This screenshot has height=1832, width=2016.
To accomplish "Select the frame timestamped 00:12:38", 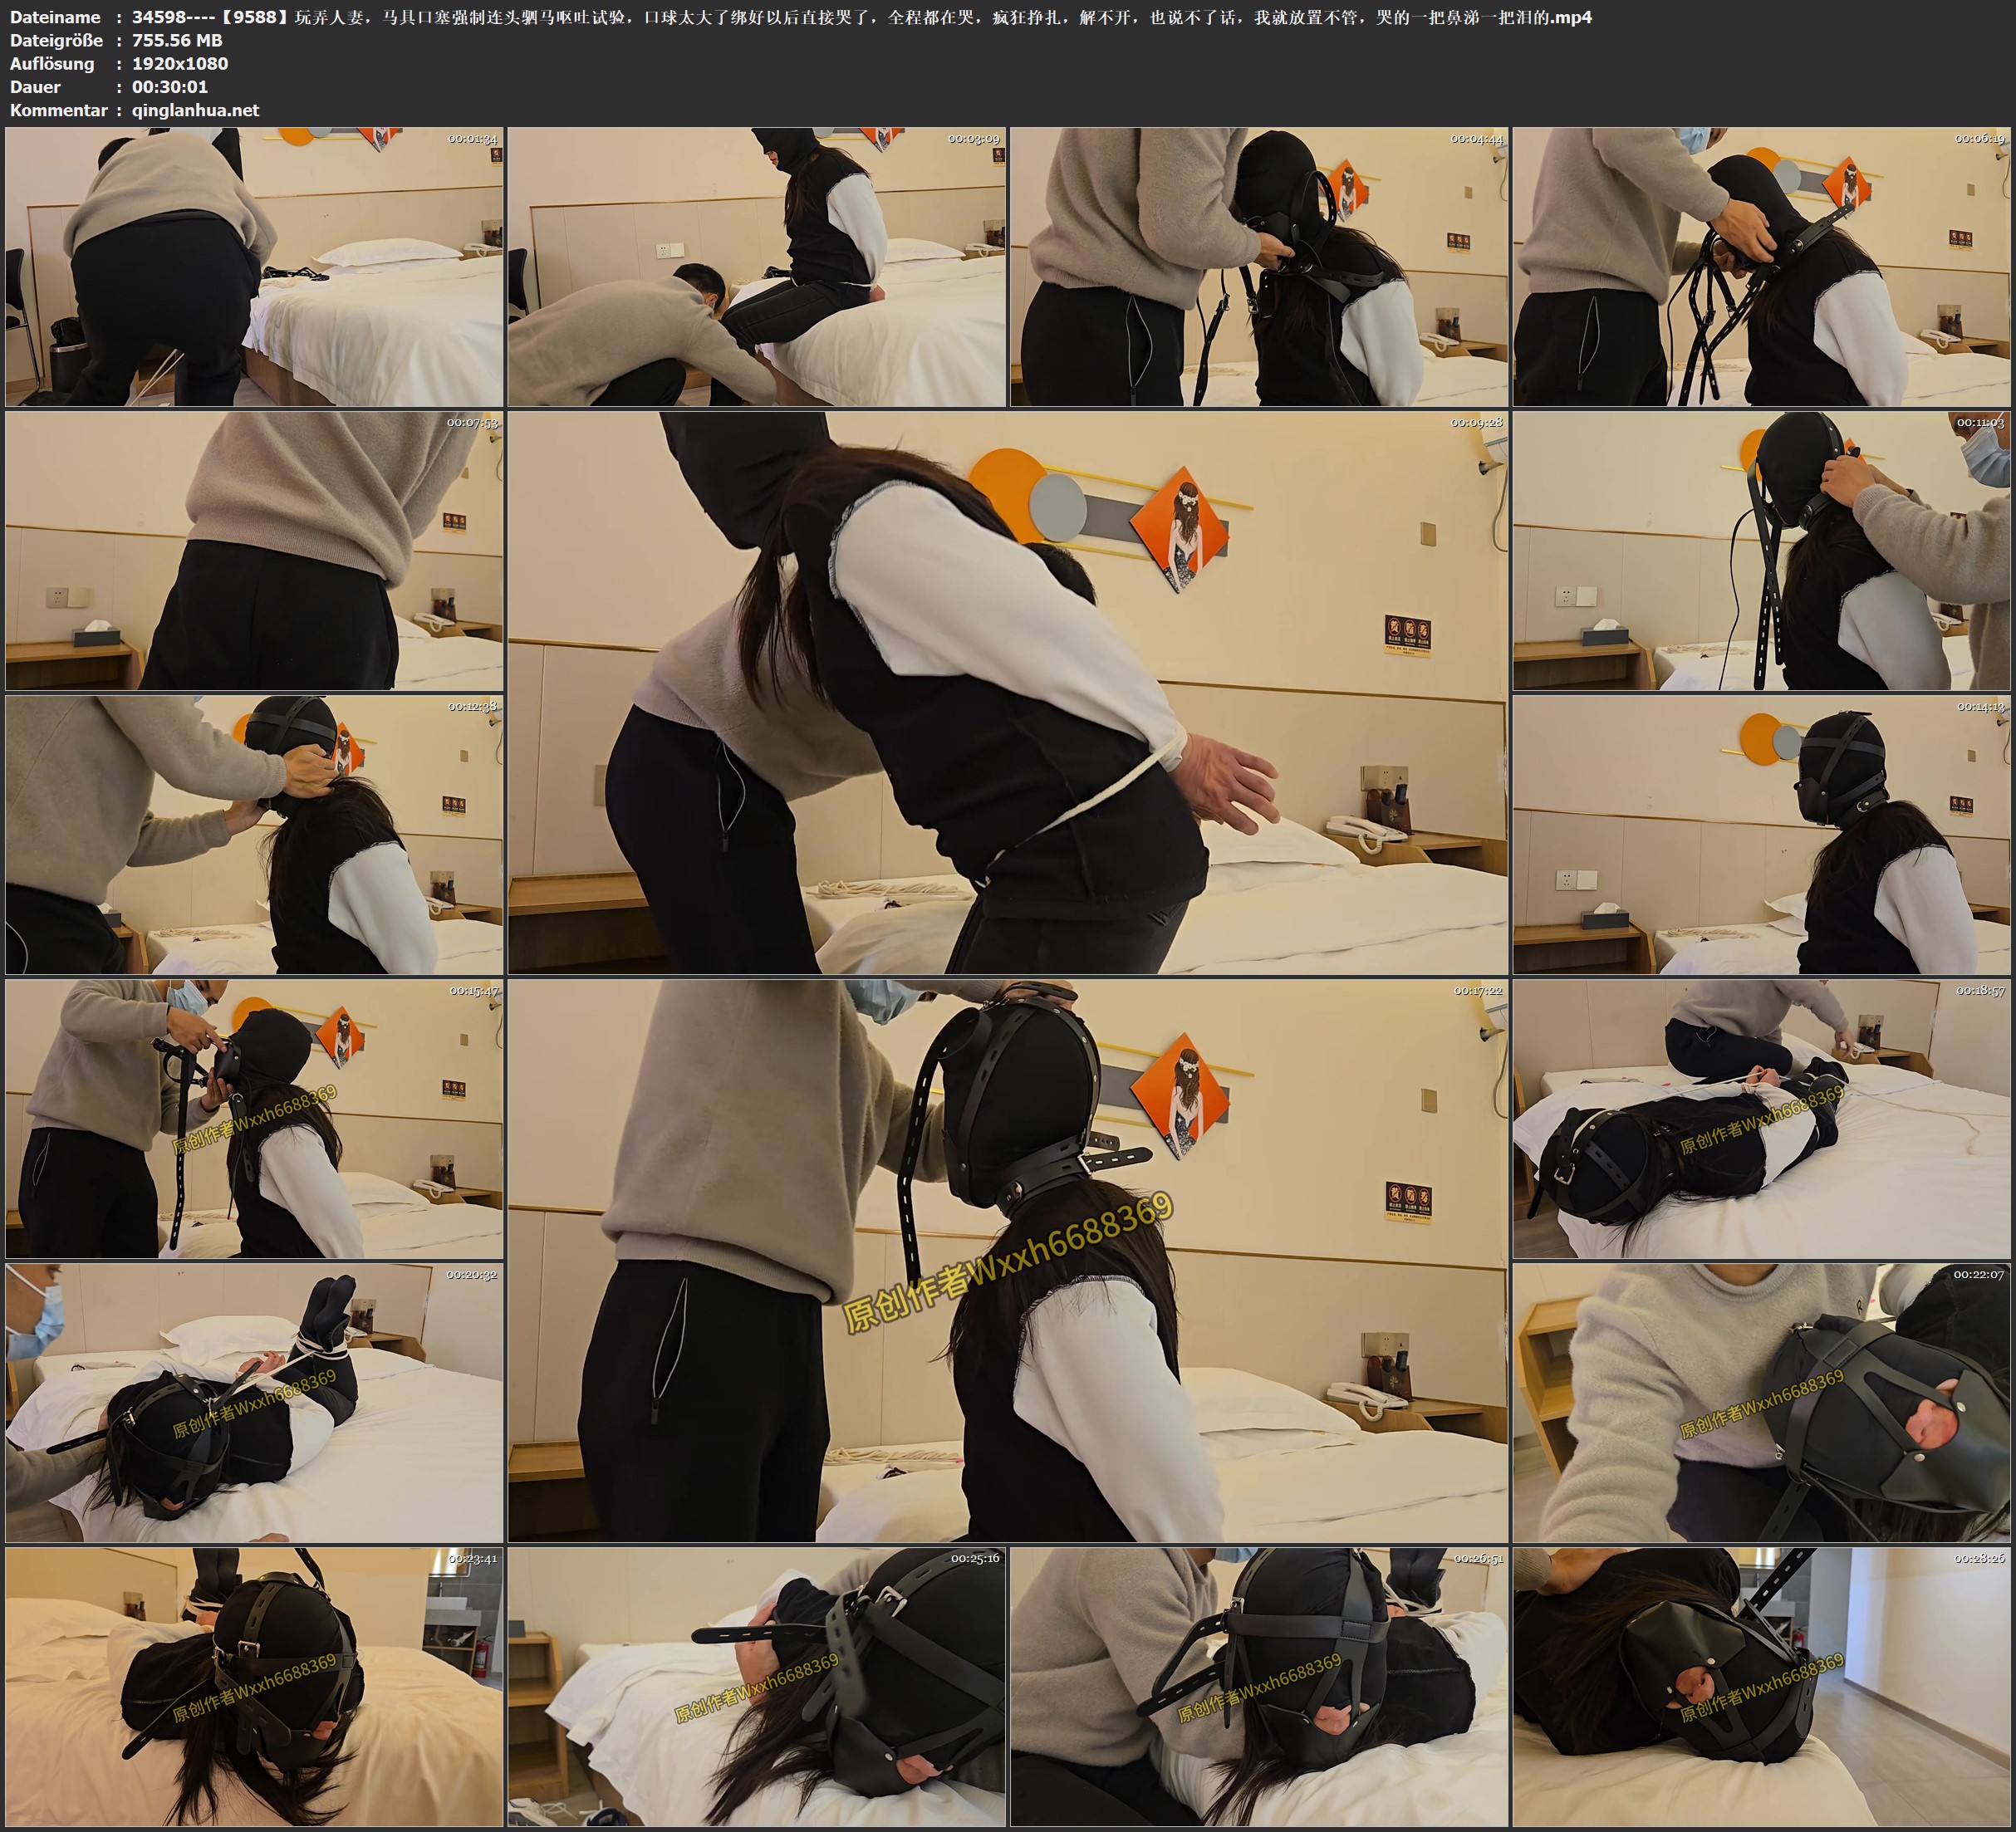I will click(254, 835).
